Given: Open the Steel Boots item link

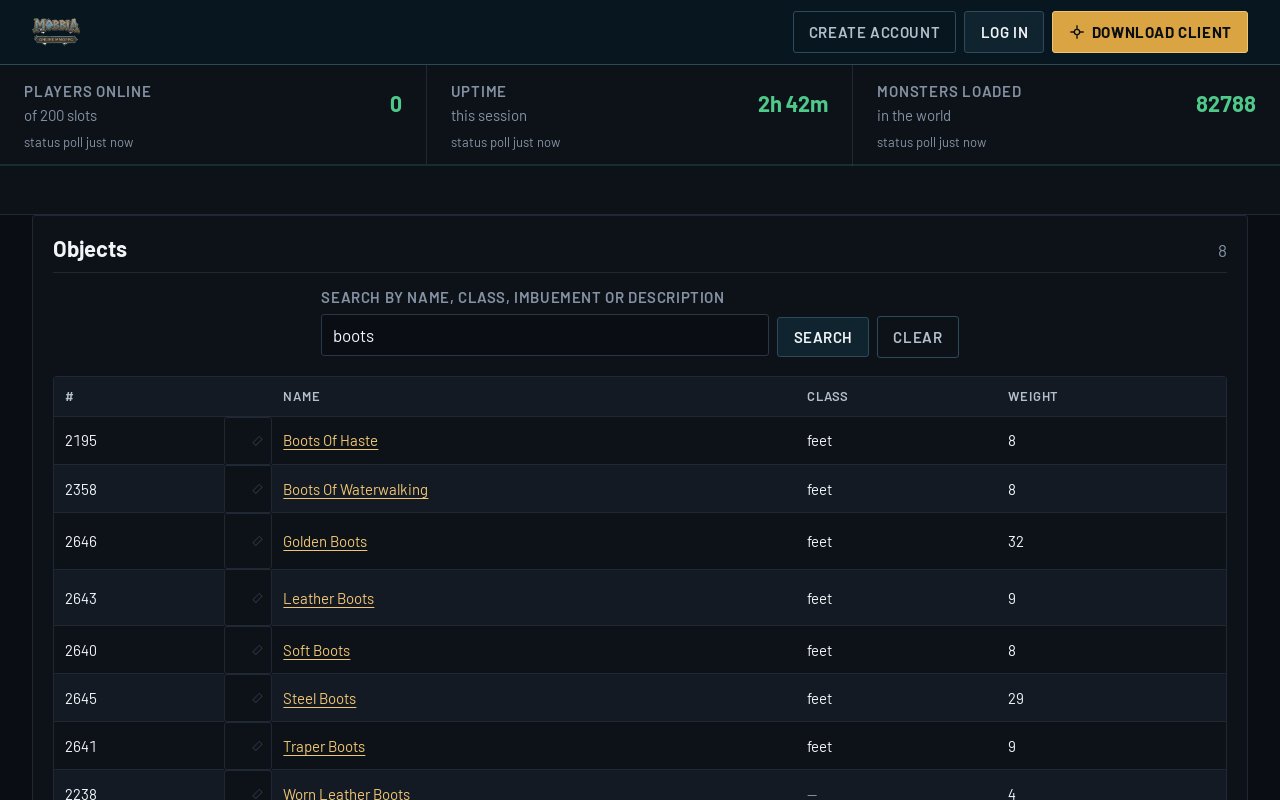Looking at the screenshot, I should pyautogui.click(x=319, y=698).
